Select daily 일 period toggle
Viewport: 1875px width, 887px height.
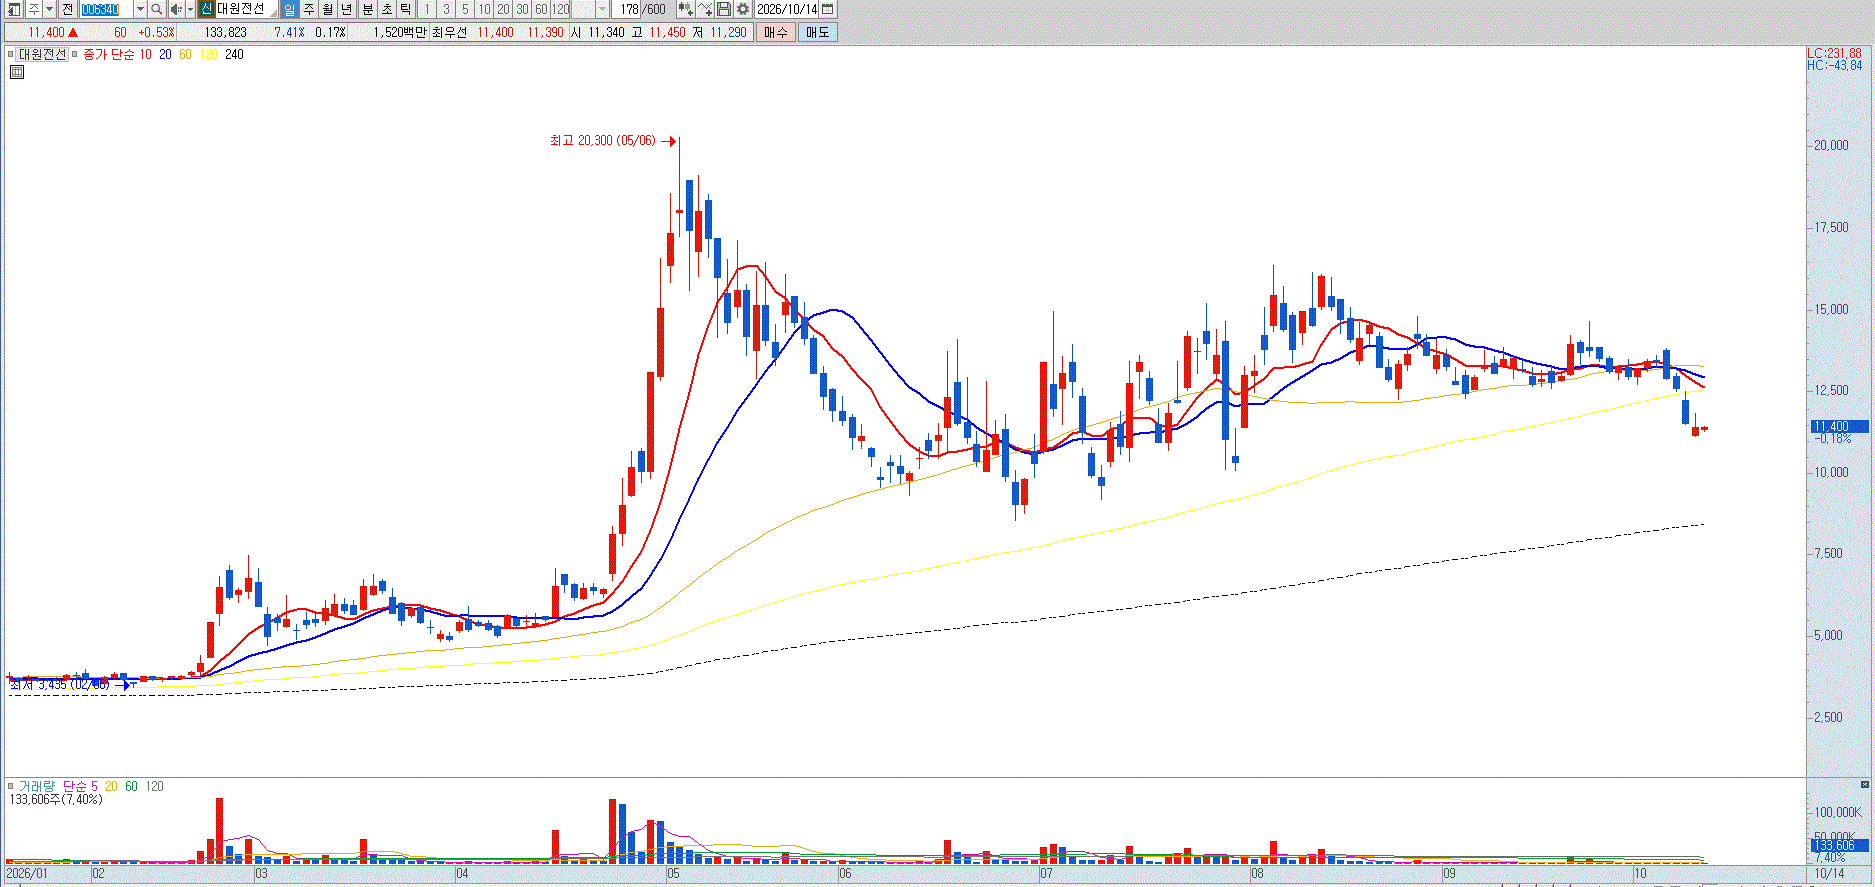coord(289,9)
